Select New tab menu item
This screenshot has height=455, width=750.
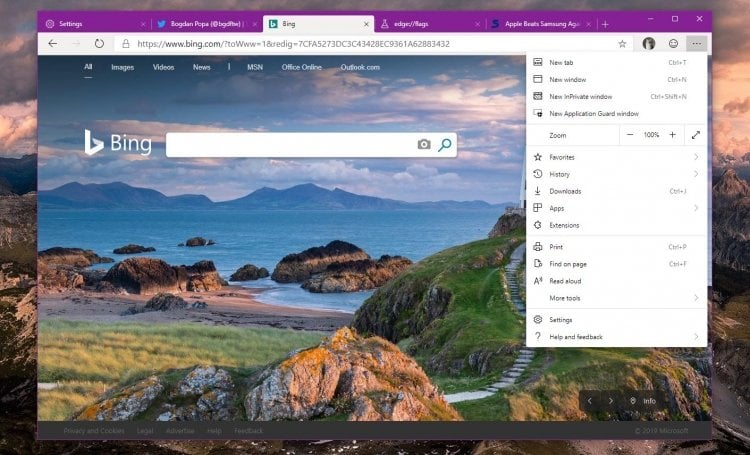(x=617, y=63)
